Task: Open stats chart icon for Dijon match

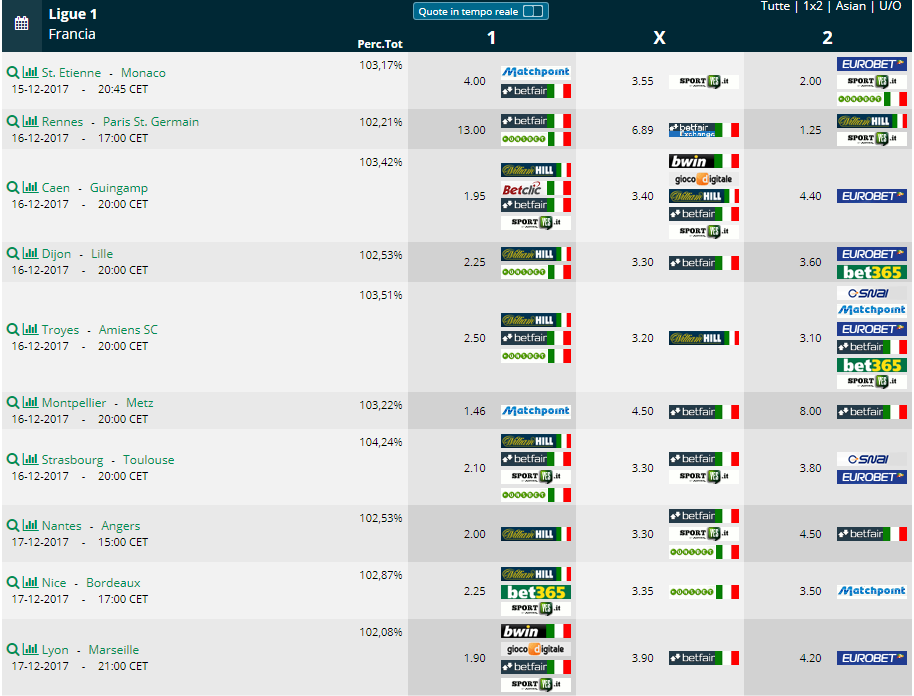Action: [x=30, y=253]
